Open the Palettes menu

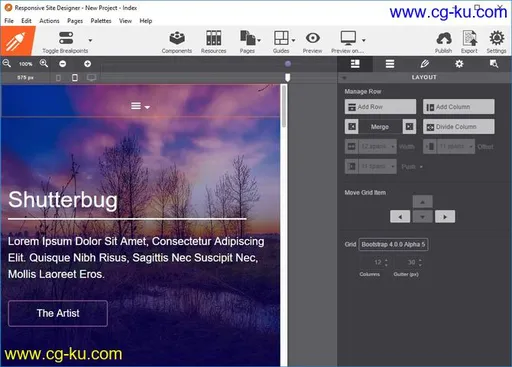101,21
